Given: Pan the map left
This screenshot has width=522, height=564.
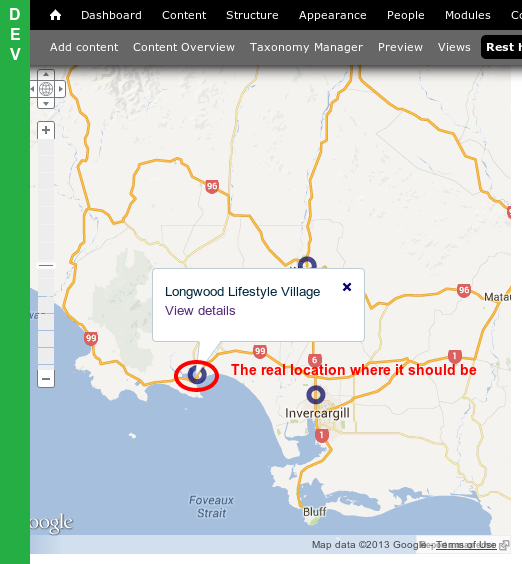Looking at the screenshot, I should pyautogui.click(x=33, y=89).
